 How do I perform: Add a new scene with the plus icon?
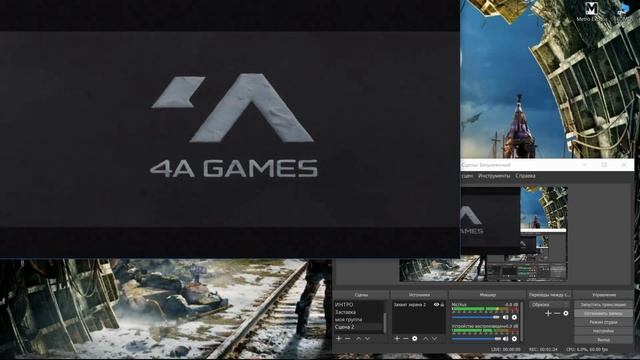point(338,339)
